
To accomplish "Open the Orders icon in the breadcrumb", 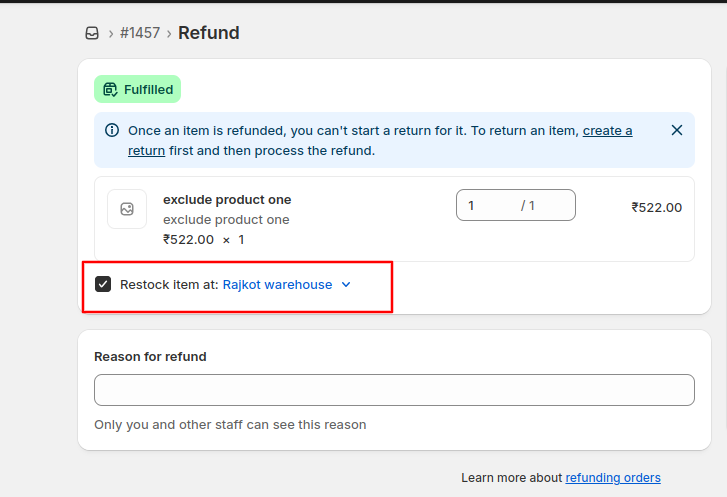I will pos(92,33).
